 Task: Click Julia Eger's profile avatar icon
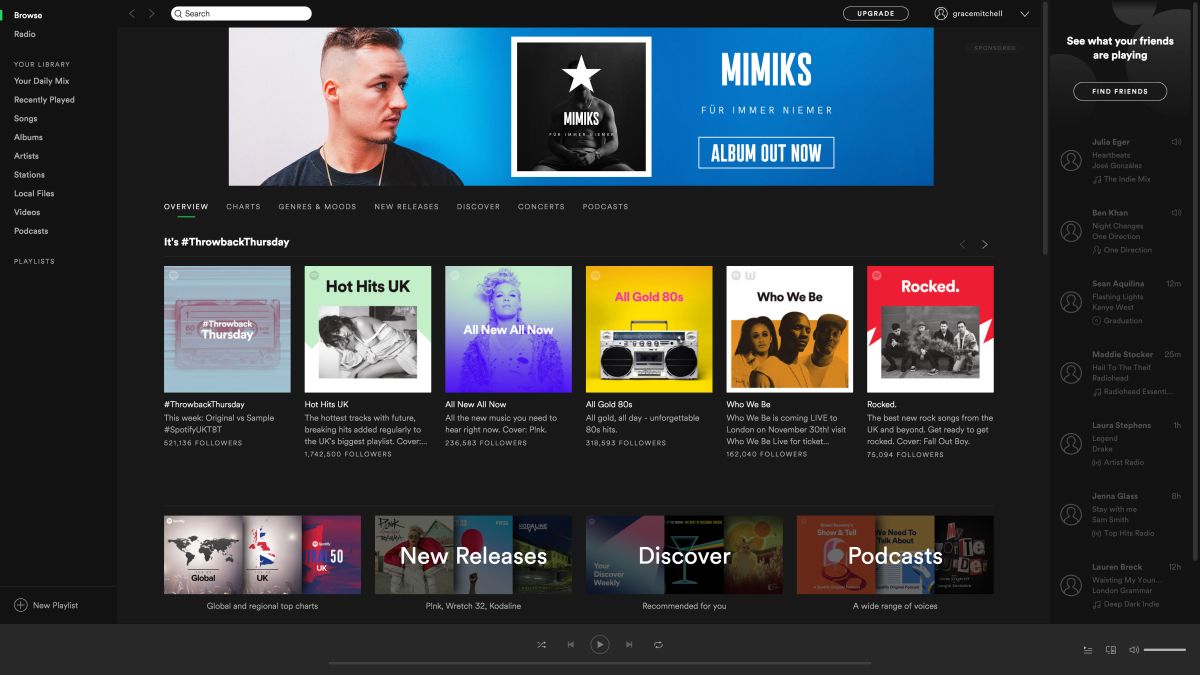[x=1071, y=161]
